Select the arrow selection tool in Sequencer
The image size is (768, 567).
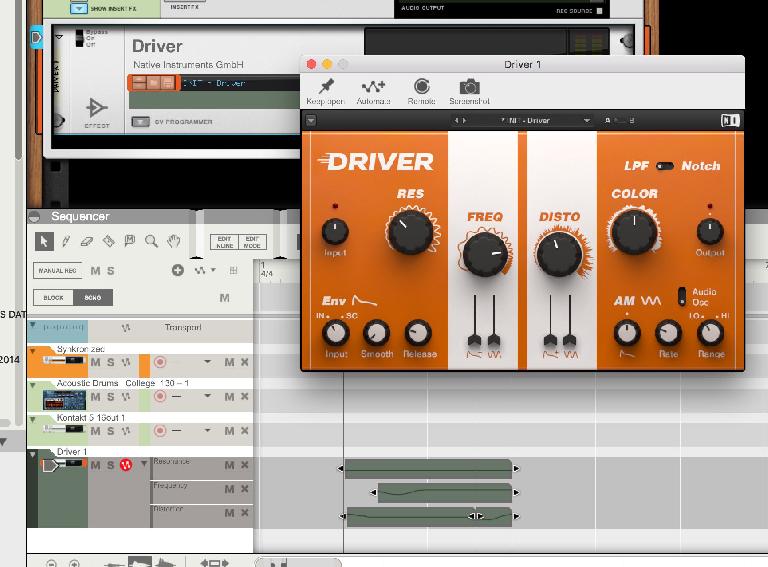coord(44,241)
